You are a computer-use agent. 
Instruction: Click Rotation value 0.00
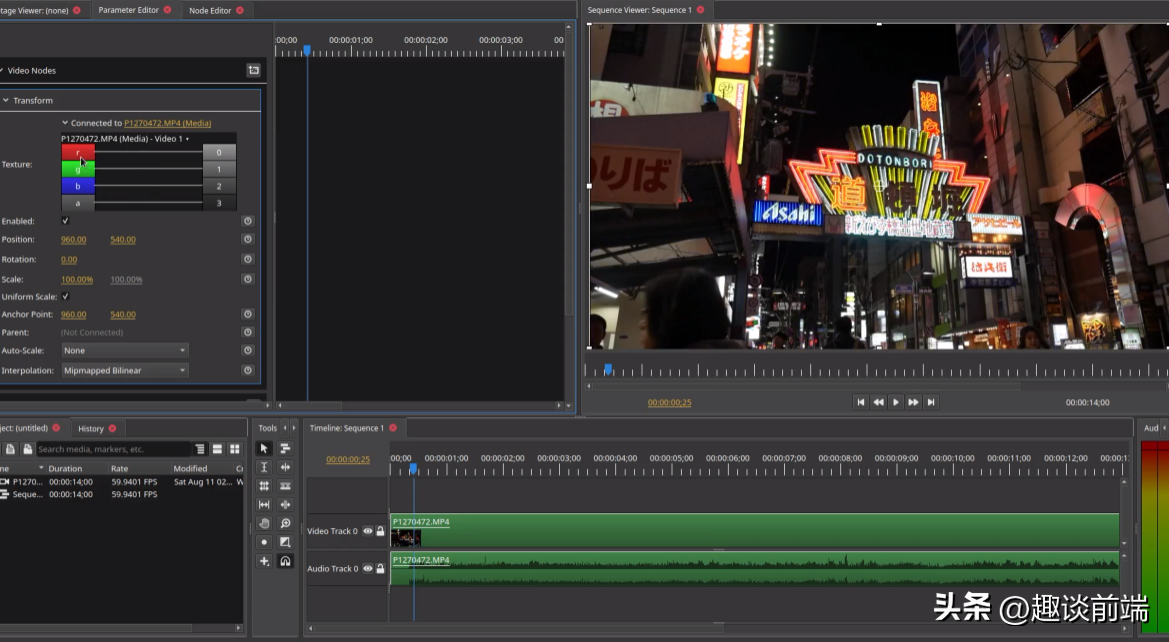point(69,259)
